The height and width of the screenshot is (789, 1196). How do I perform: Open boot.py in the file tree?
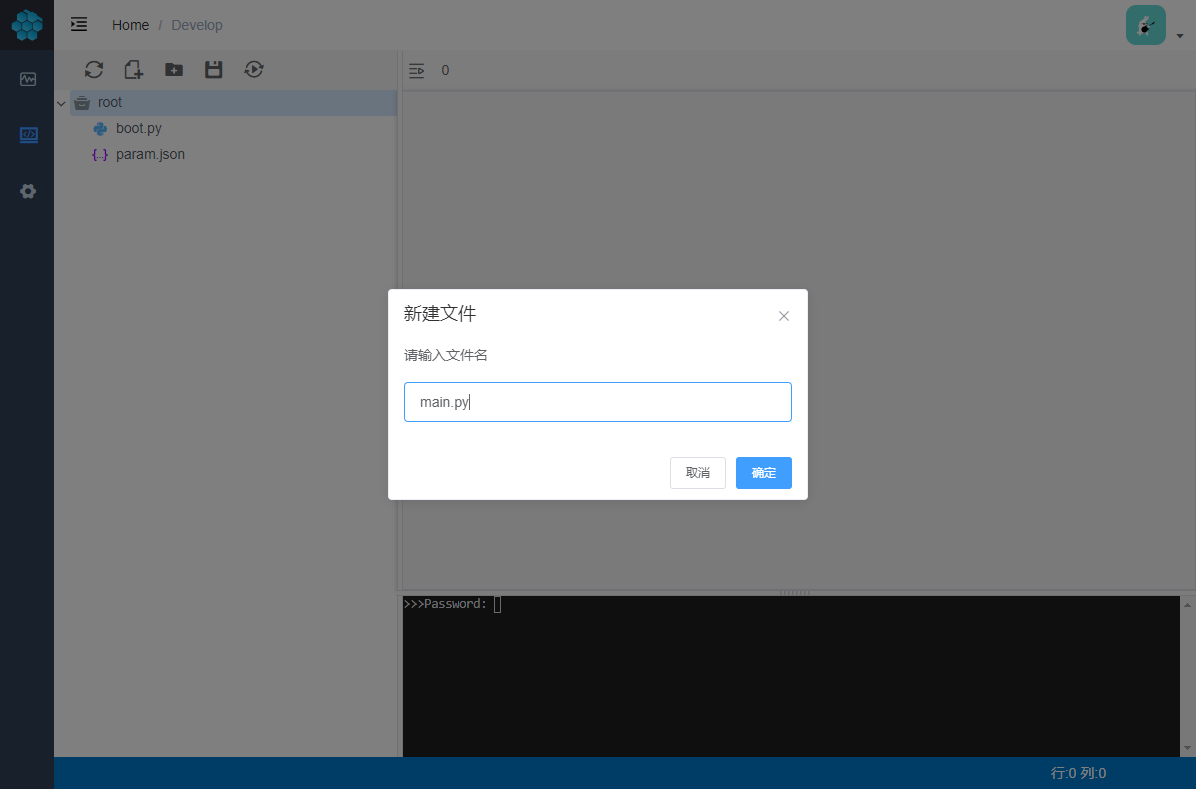(x=138, y=128)
